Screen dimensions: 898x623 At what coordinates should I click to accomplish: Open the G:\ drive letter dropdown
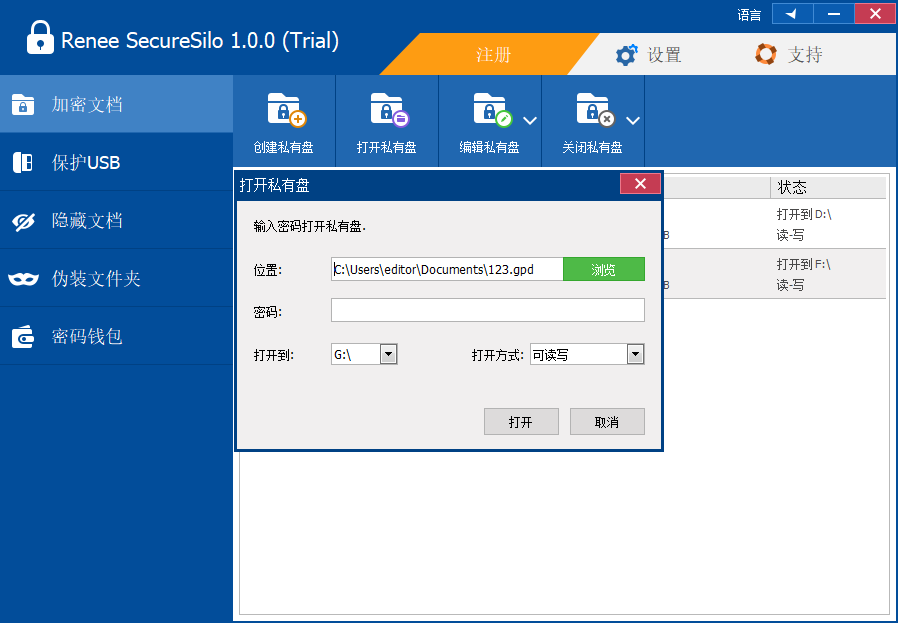[x=388, y=354]
